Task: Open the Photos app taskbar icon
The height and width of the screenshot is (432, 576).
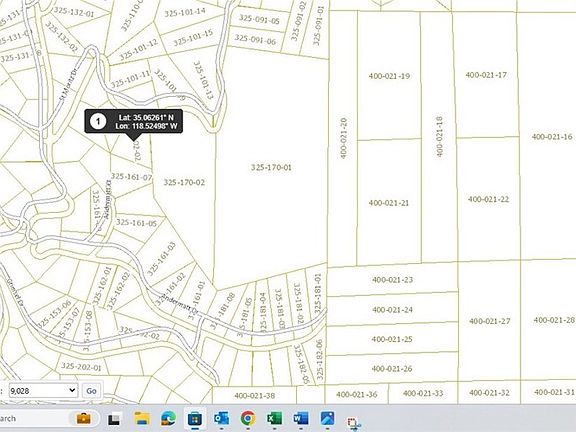Action: pos(327,418)
